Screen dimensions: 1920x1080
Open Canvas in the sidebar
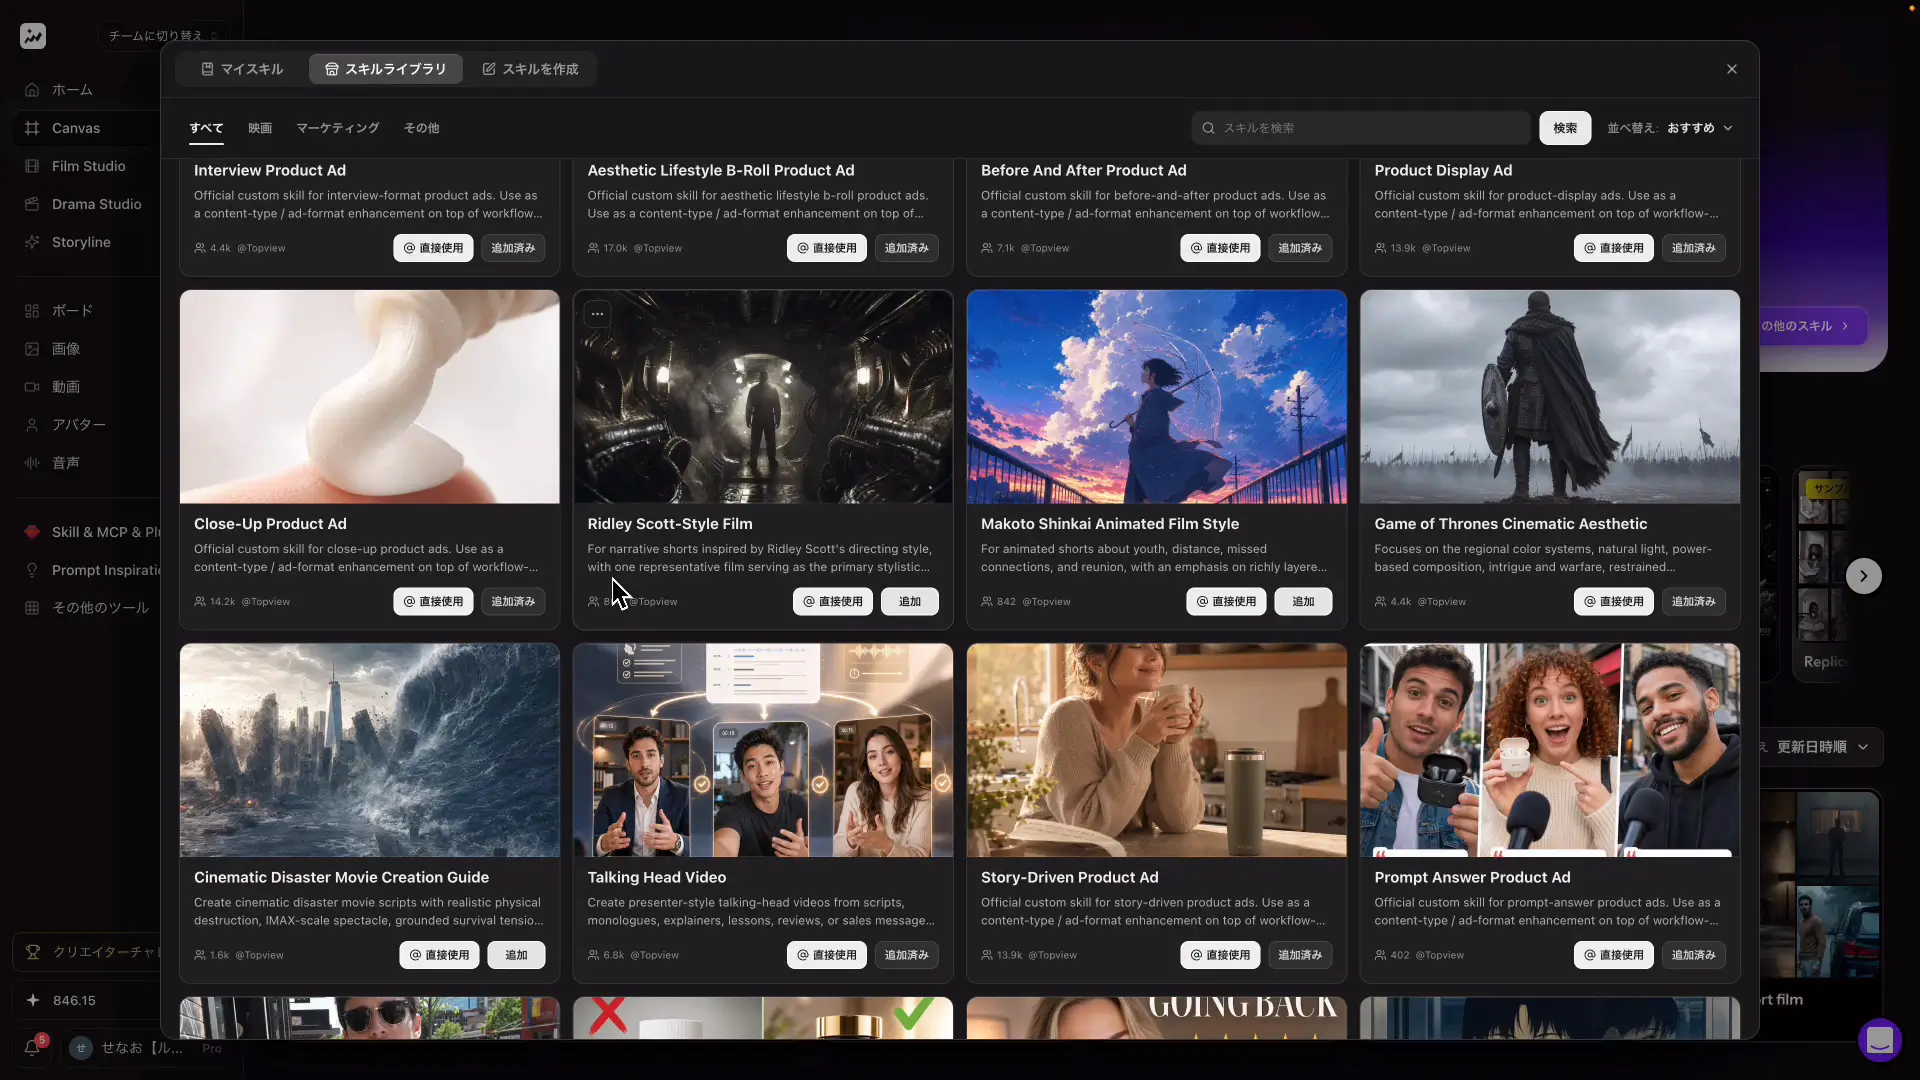[x=85, y=128]
